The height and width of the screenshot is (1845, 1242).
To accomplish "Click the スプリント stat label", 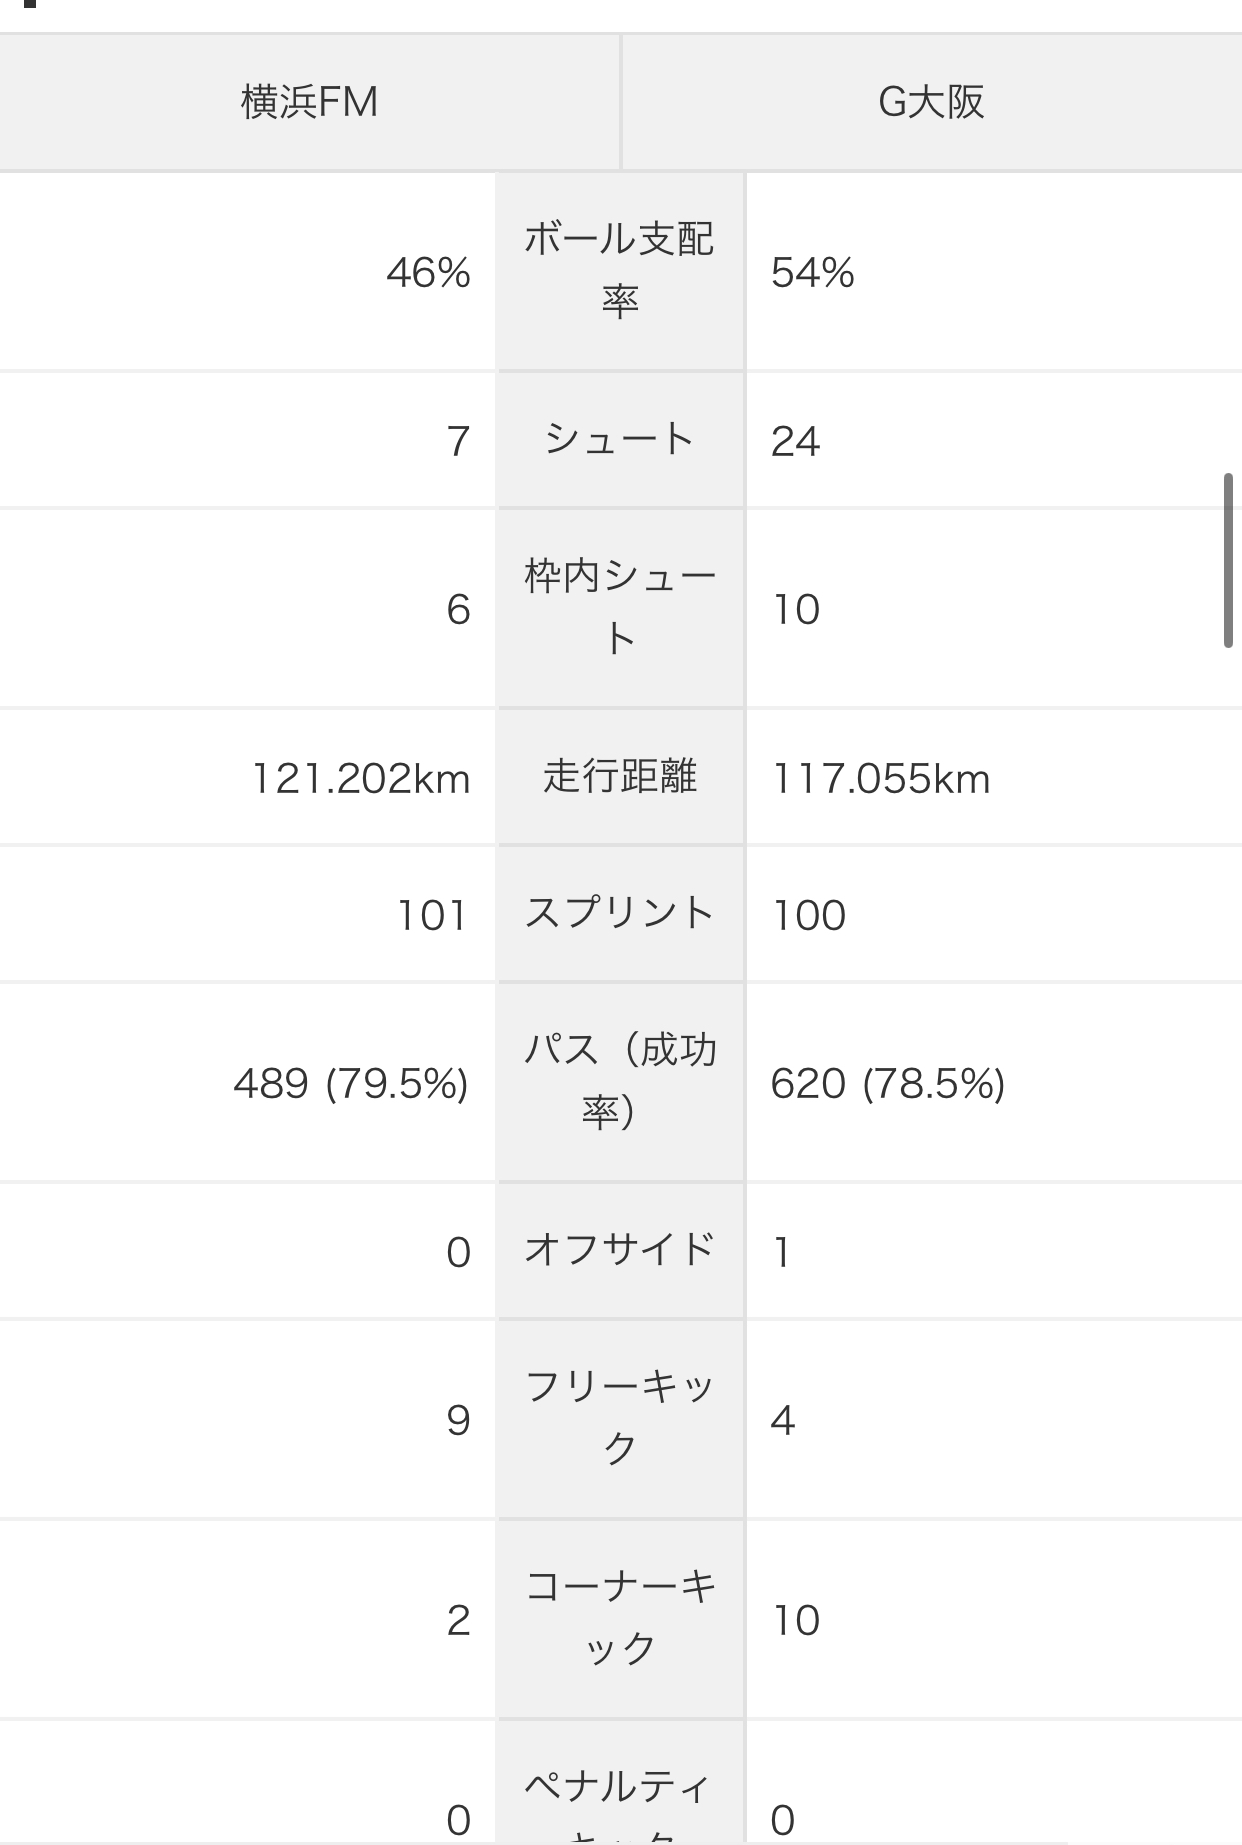I will click(x=620, y=914).
